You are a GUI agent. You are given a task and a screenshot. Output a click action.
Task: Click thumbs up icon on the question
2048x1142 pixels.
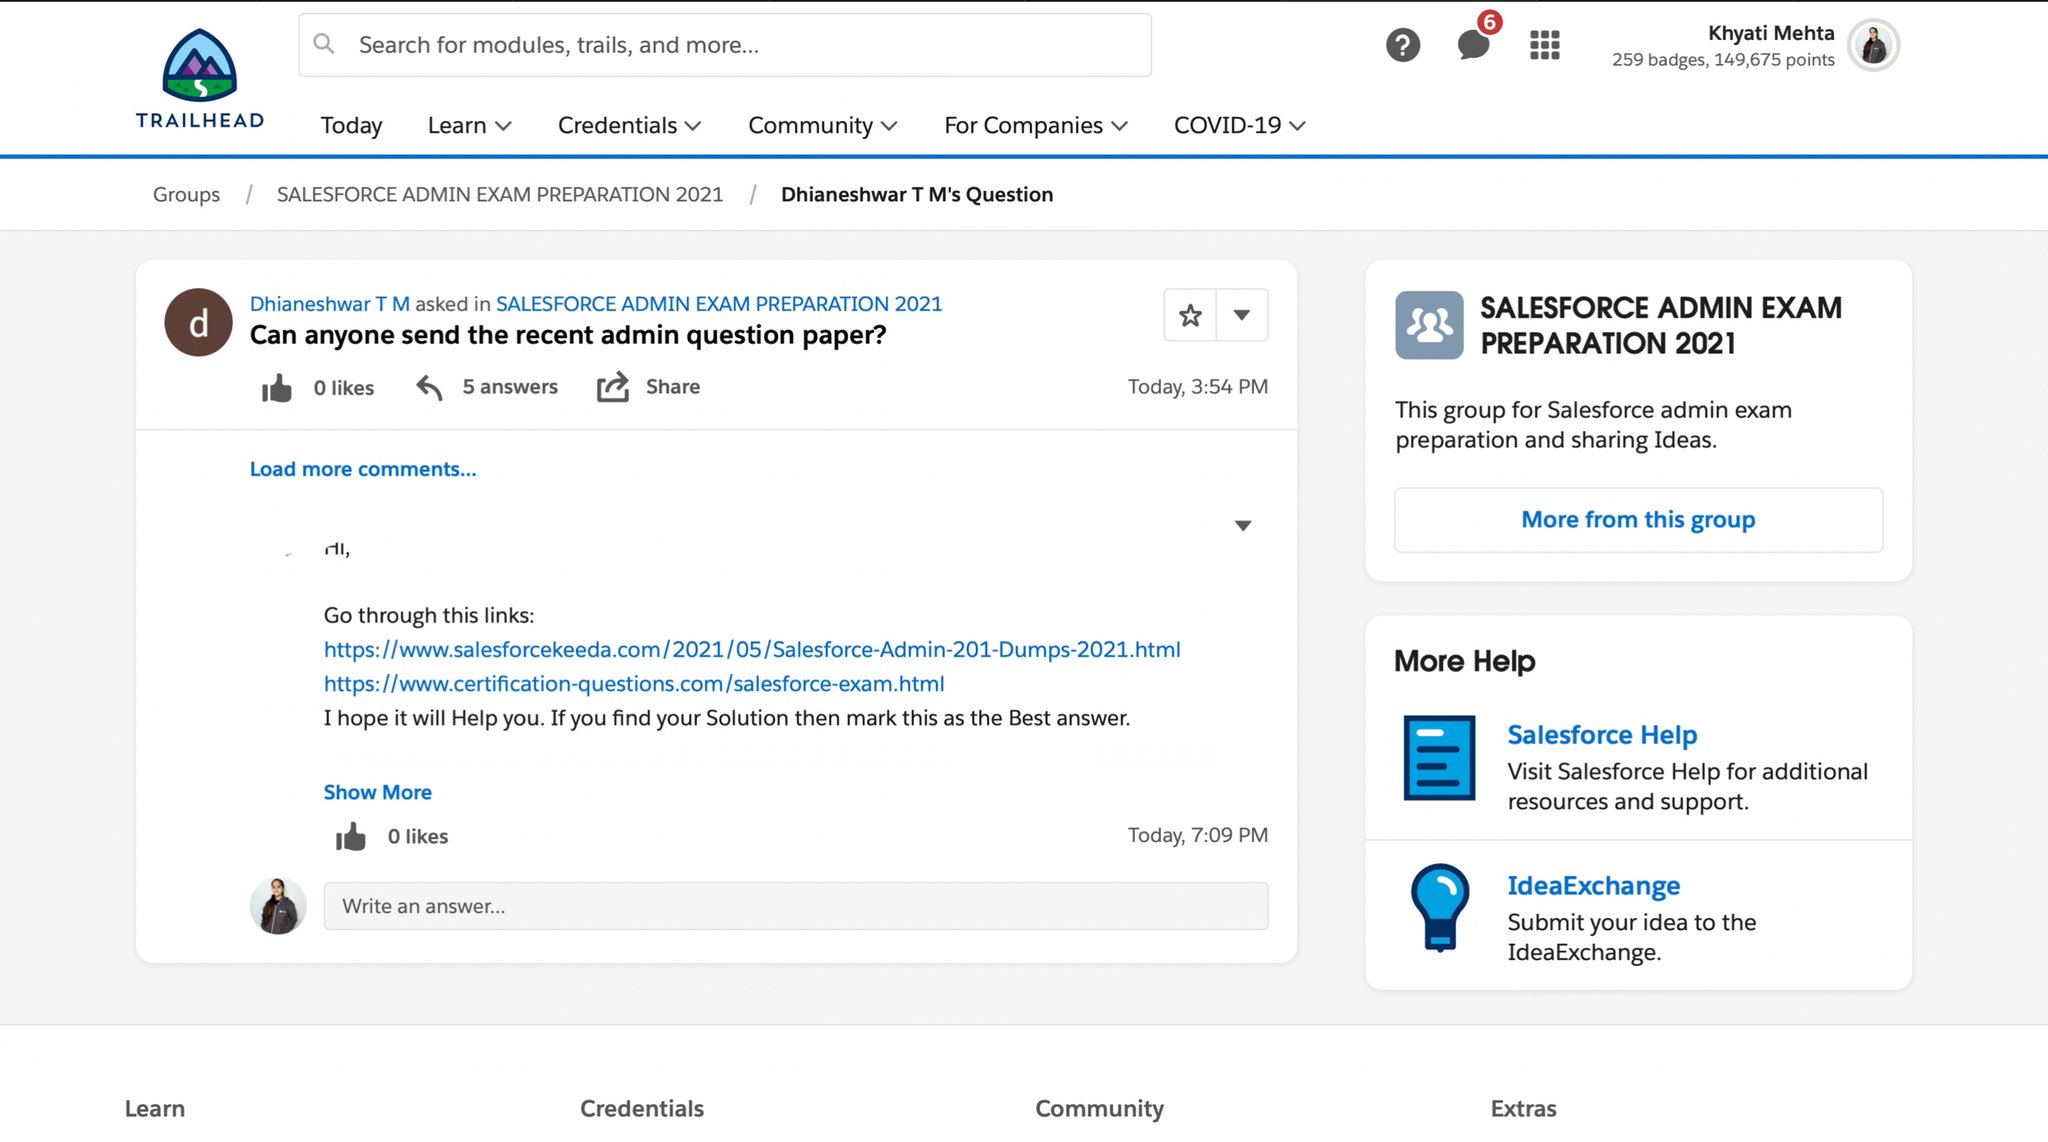[x=277, y=388]
